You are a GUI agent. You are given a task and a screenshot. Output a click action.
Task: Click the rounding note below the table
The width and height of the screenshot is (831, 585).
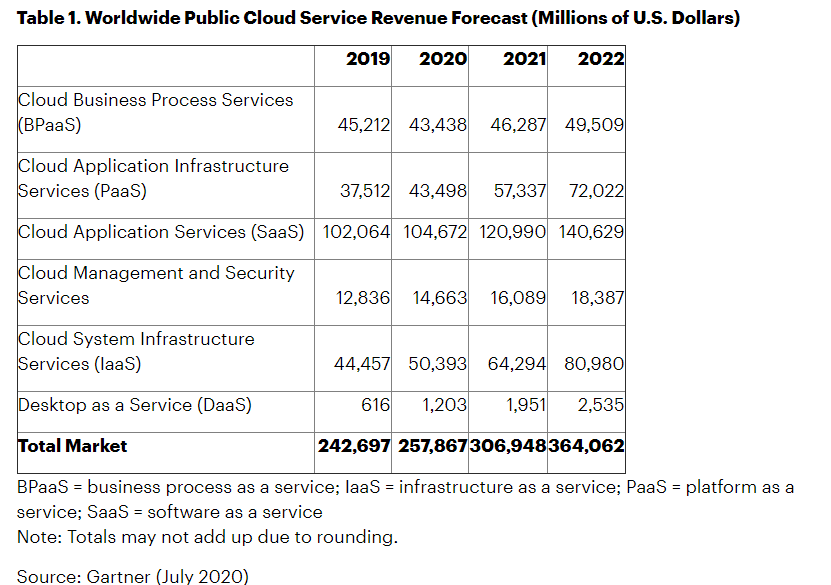(207, 537)
